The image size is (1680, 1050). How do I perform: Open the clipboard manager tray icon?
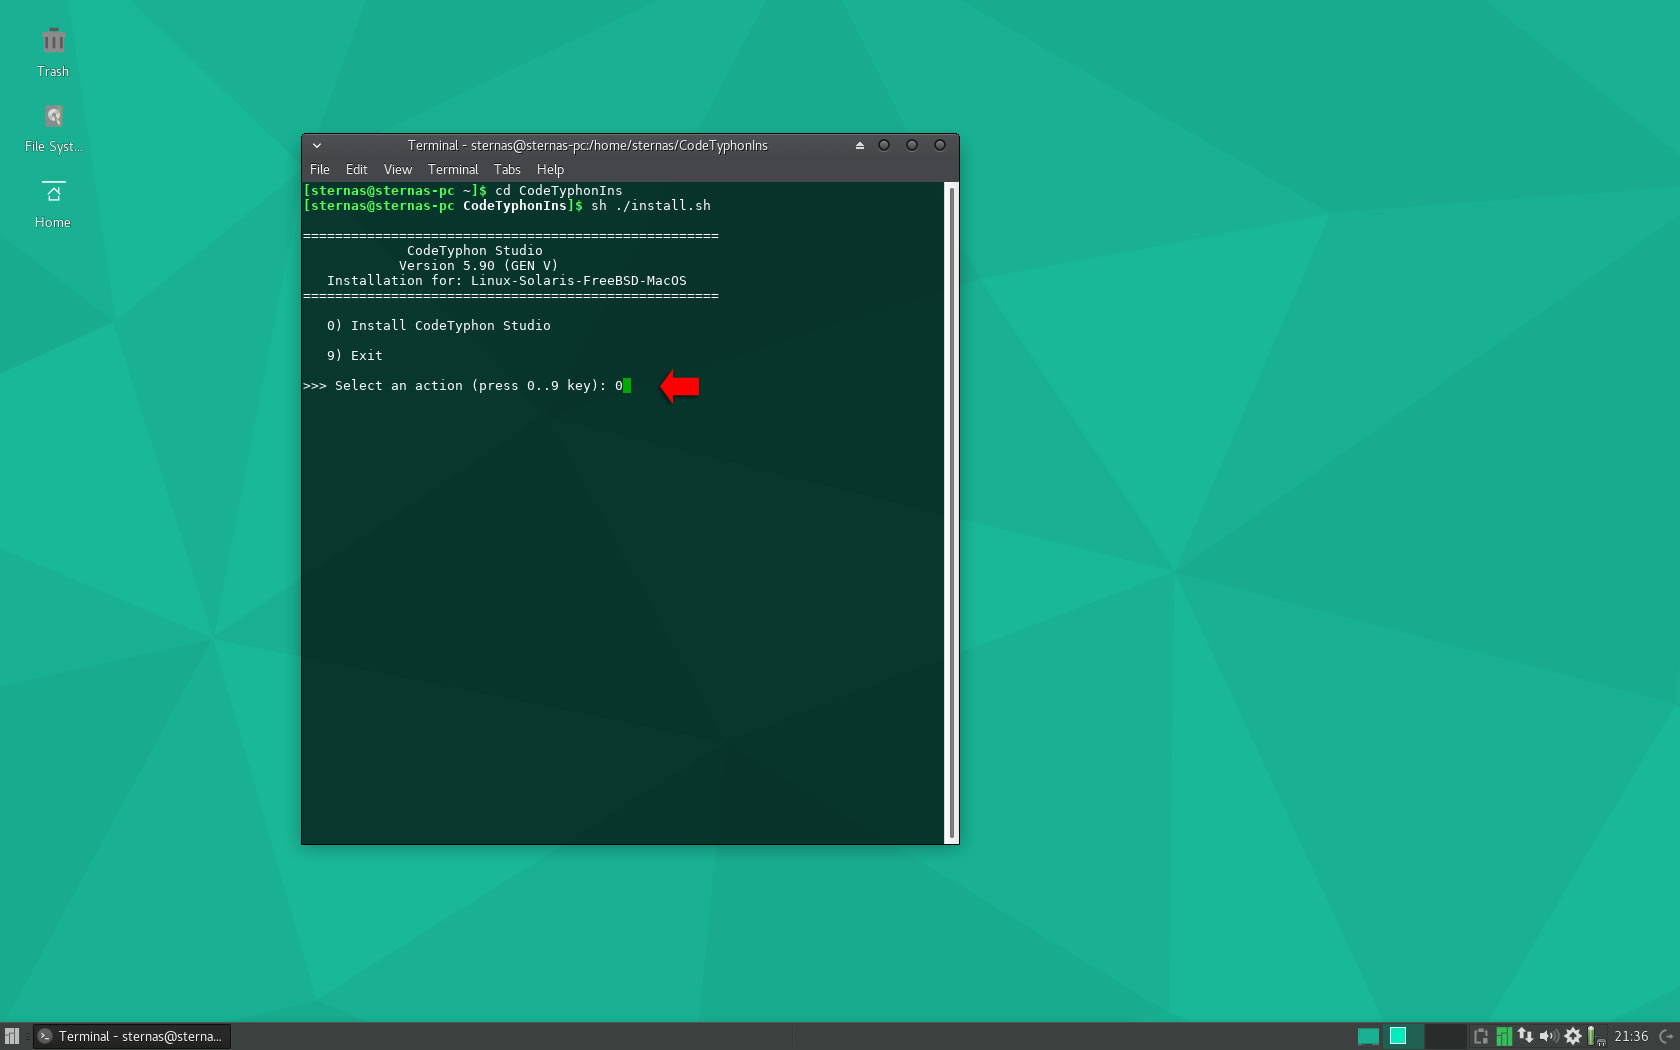pos(1481,1036)
